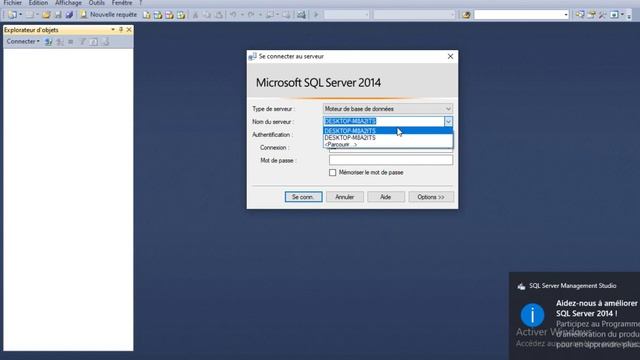This screenshot has width=640, height=360.
Task: Click the Filter funnel icon in Object Explorer
Action: 83,42
